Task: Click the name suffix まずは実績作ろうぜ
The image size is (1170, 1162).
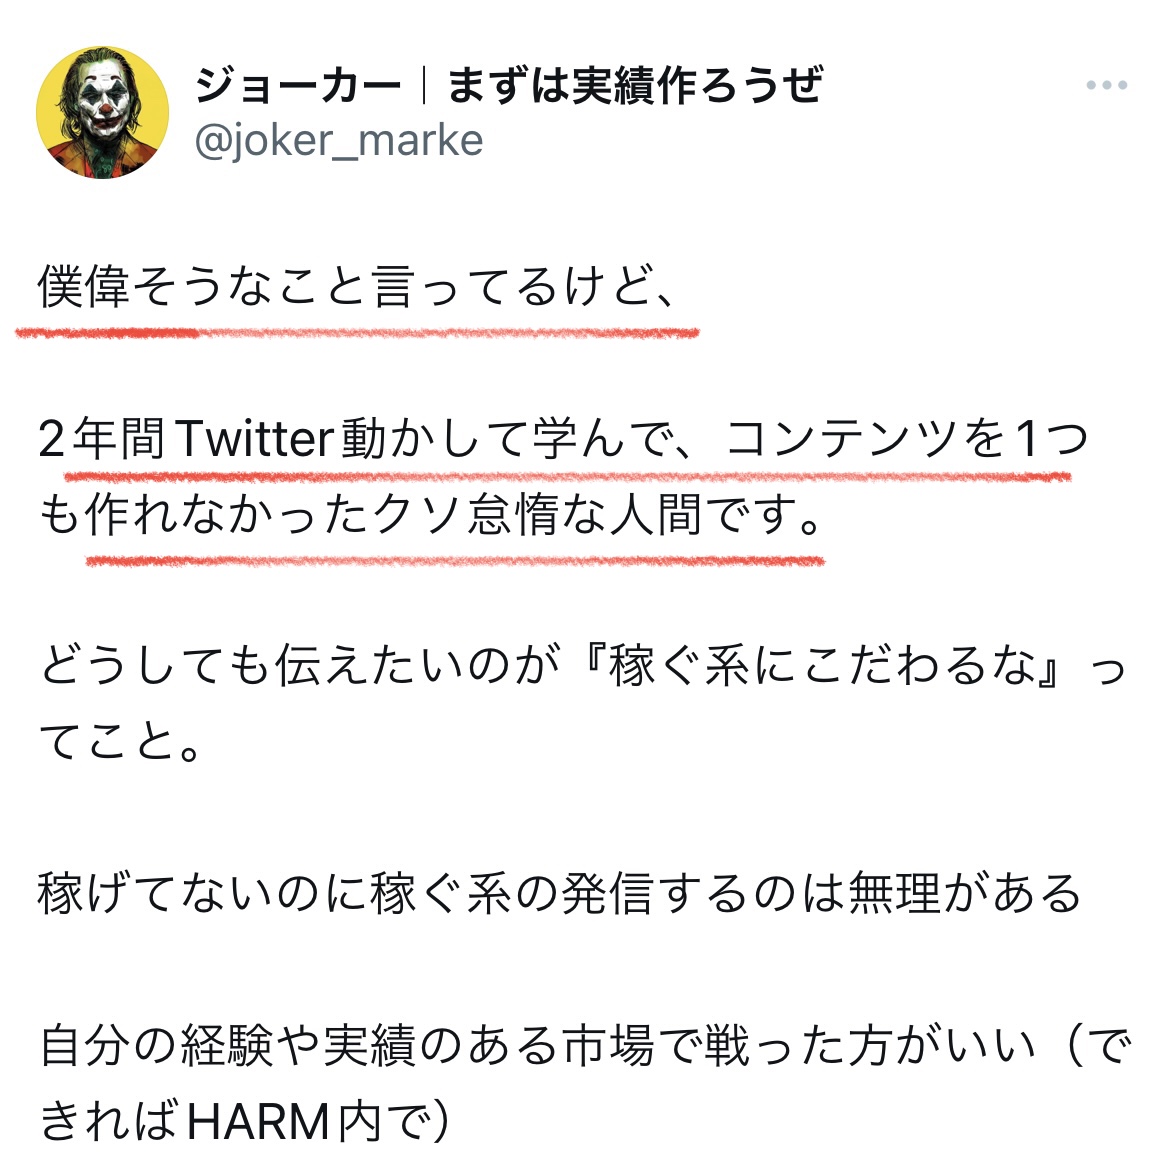Action: coord(635,85)
